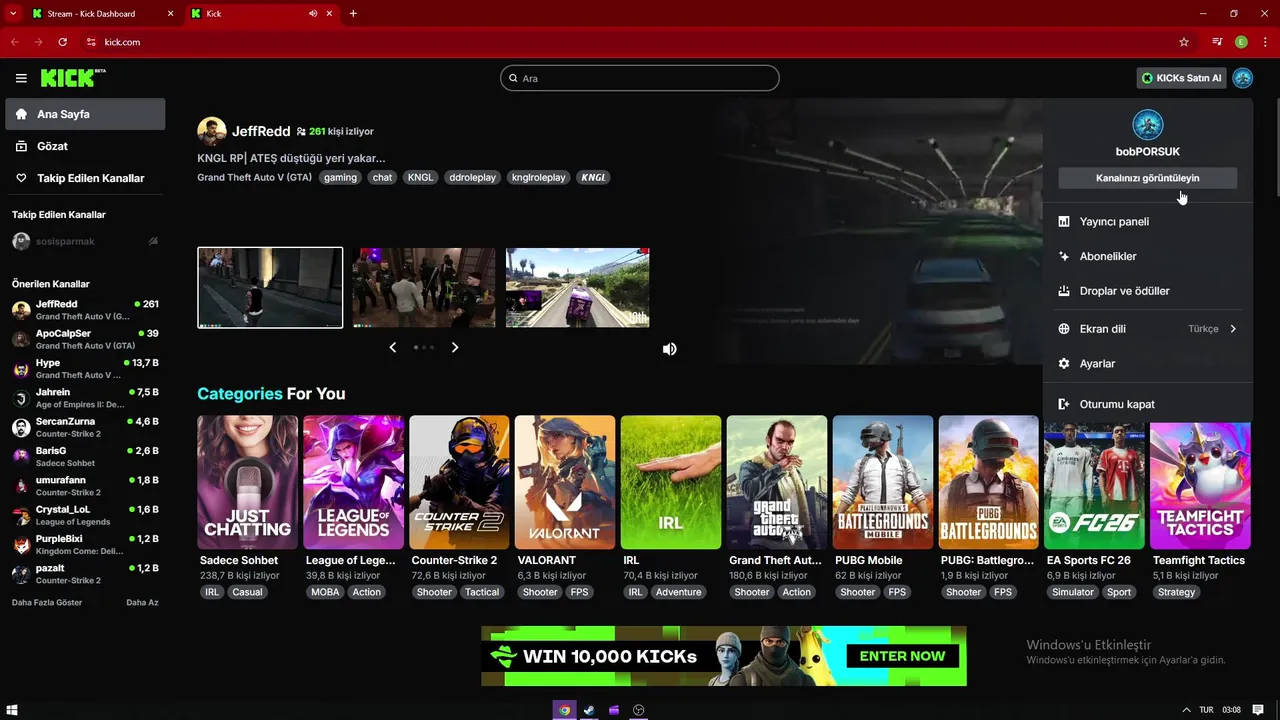Click the gaming tag on featured stream
The height and width of the screenshot is (720, 1280).
340,177
